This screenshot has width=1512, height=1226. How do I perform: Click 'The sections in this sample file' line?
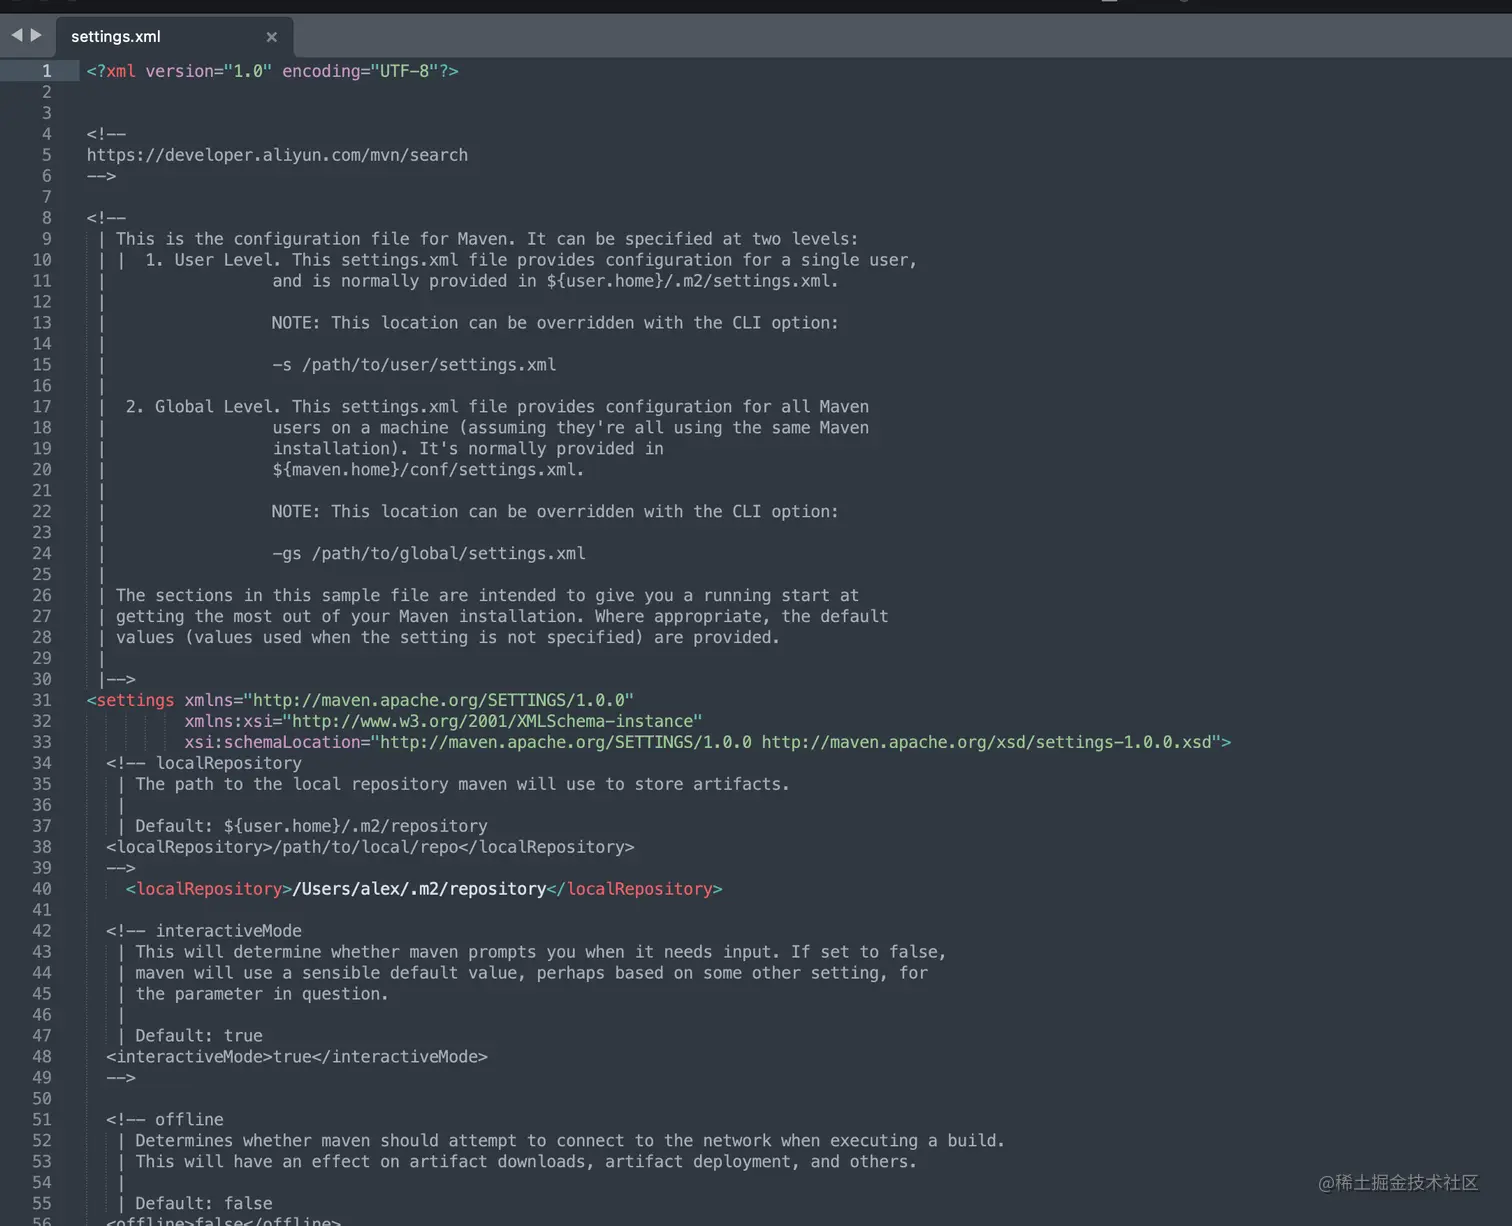487,596
